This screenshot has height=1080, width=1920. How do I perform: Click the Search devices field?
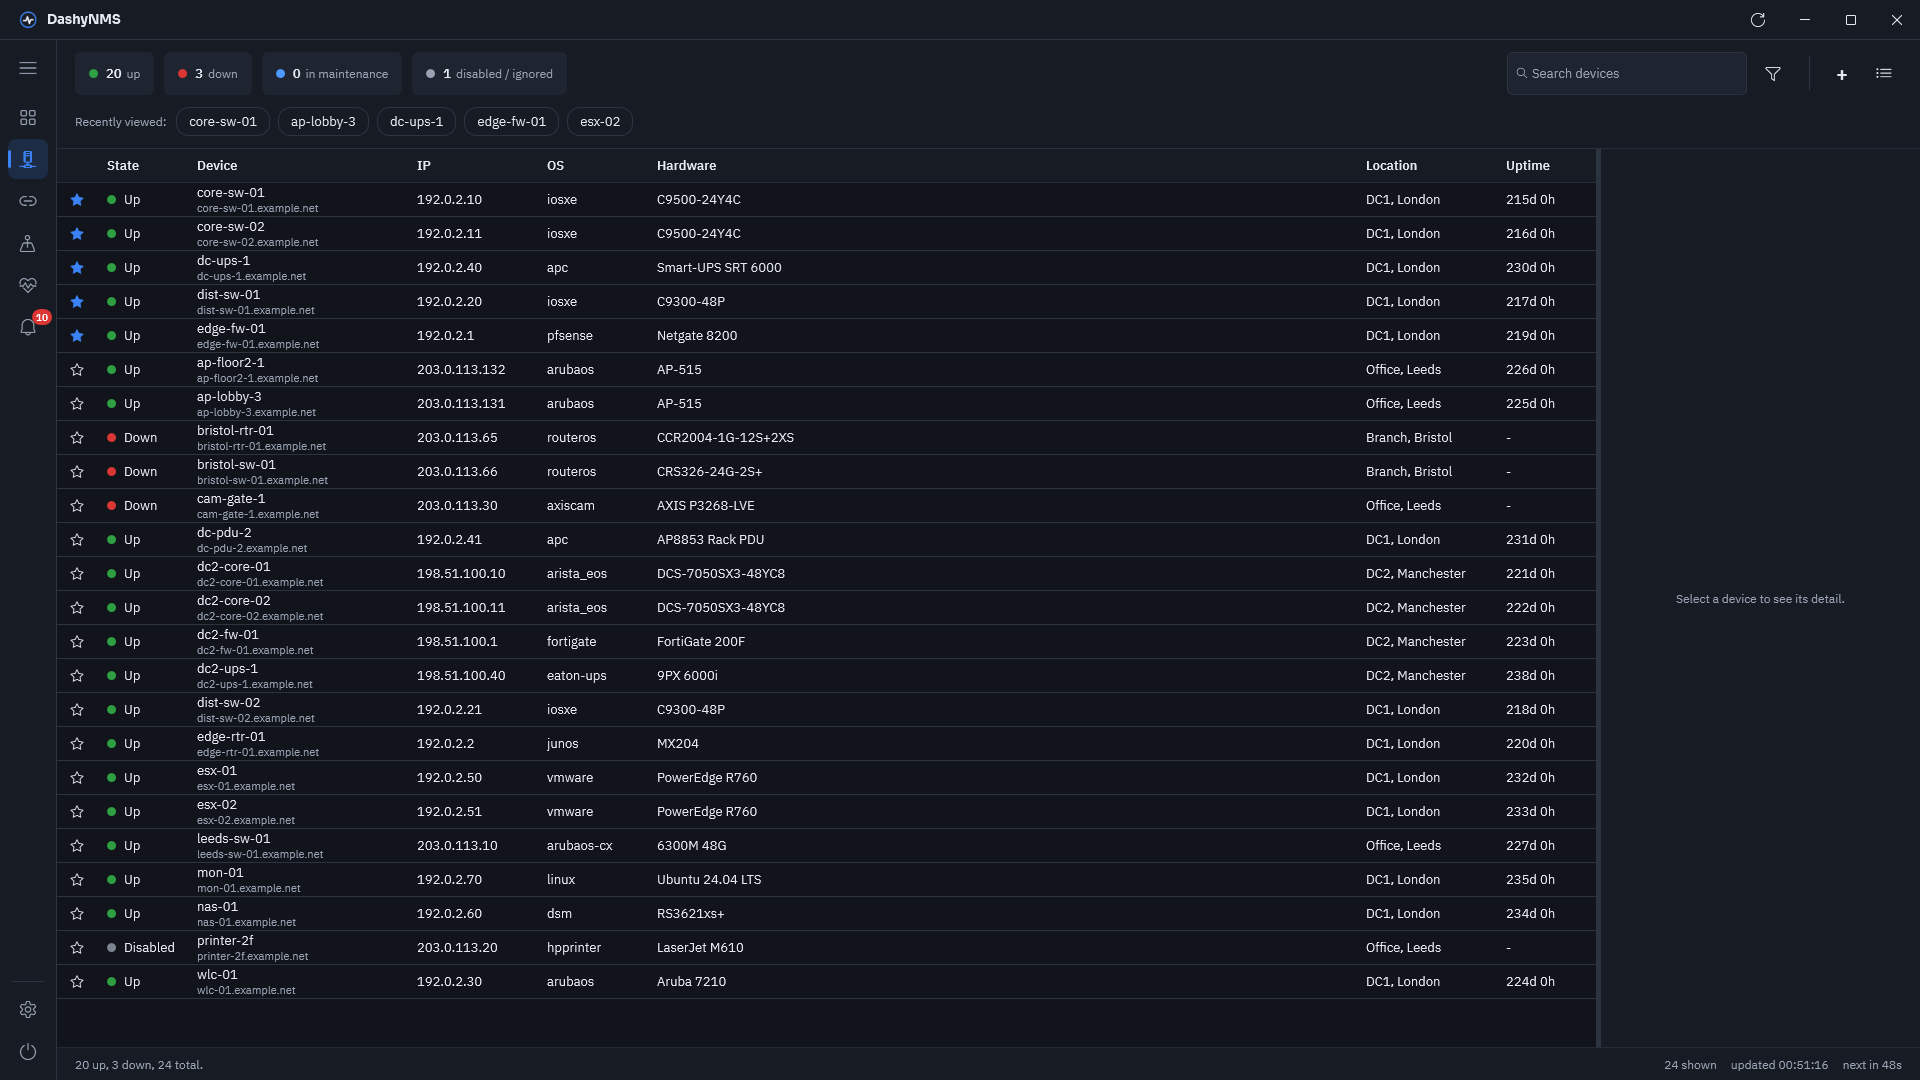tap(1627, 74)
